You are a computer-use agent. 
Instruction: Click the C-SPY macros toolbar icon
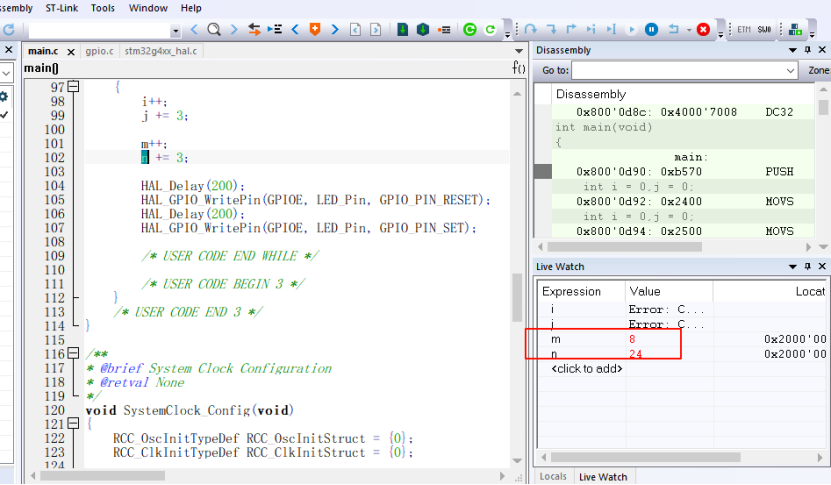pos(795,30)
